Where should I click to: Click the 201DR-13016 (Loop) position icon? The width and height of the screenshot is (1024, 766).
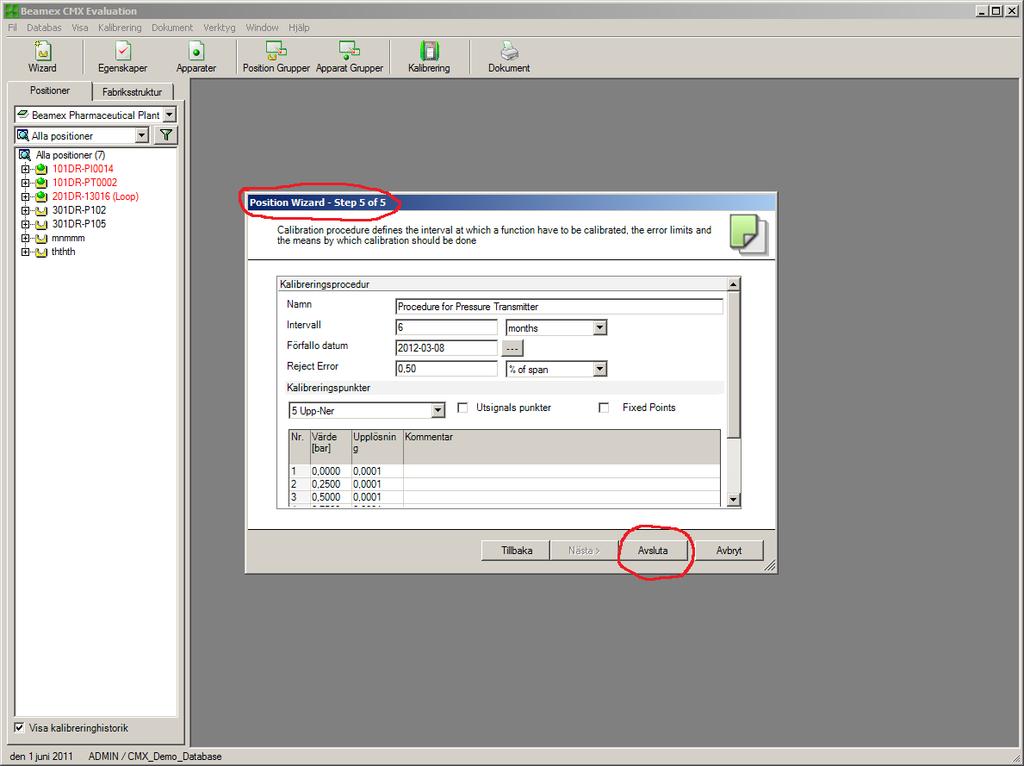point(41,196)
